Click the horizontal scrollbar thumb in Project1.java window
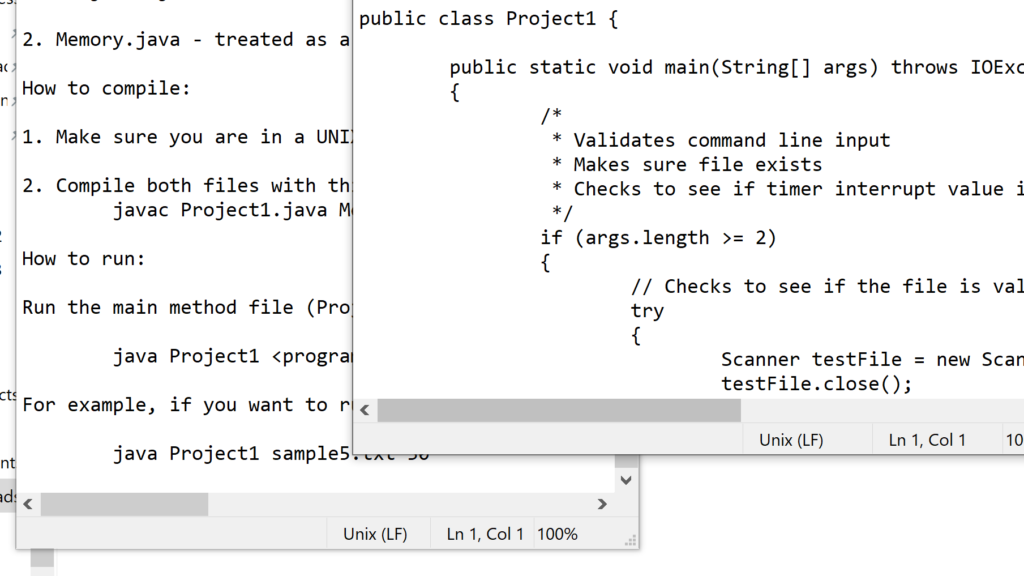The width and height of the screenshot is (1024, 576). 560,409
